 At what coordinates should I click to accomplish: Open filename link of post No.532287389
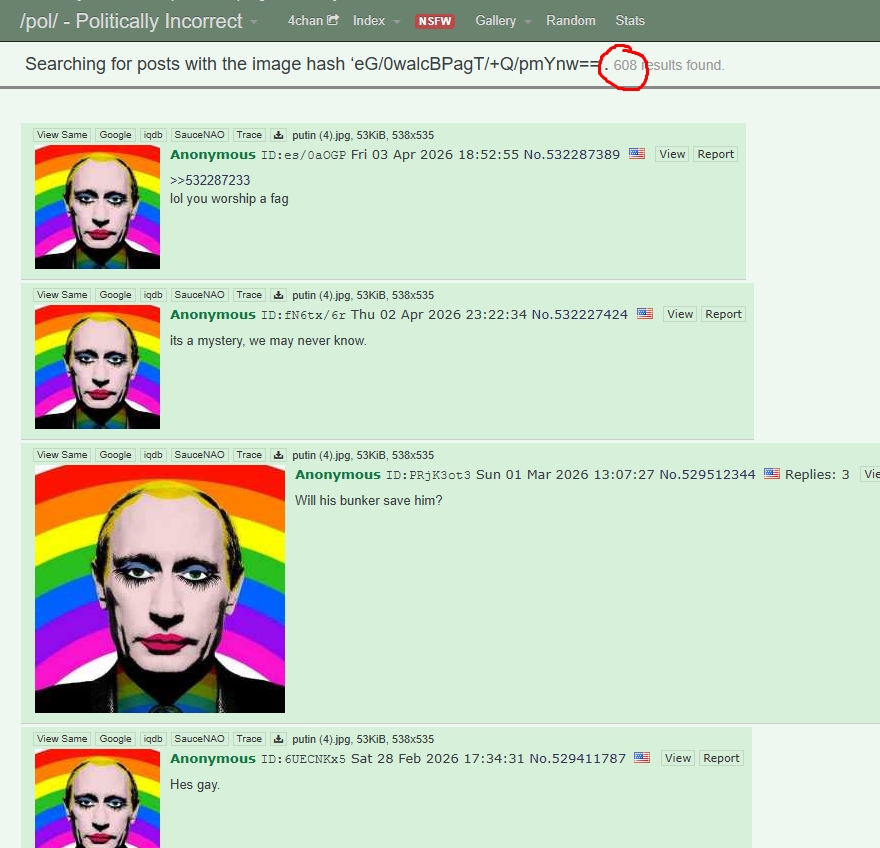322,135
